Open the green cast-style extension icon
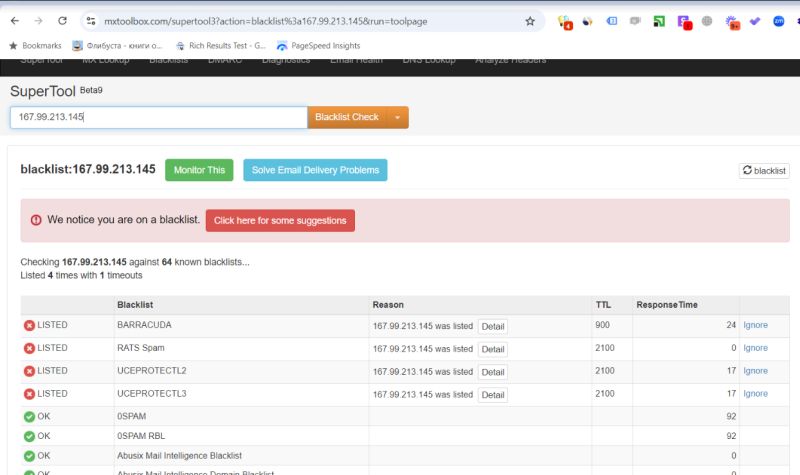This screenshot has width=800, height=475. tap(659, 21)
